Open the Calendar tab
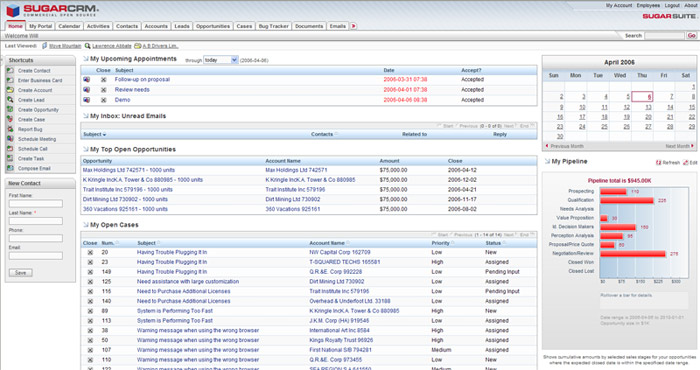This screenshot has height=370, width=700. pos(69,26)
